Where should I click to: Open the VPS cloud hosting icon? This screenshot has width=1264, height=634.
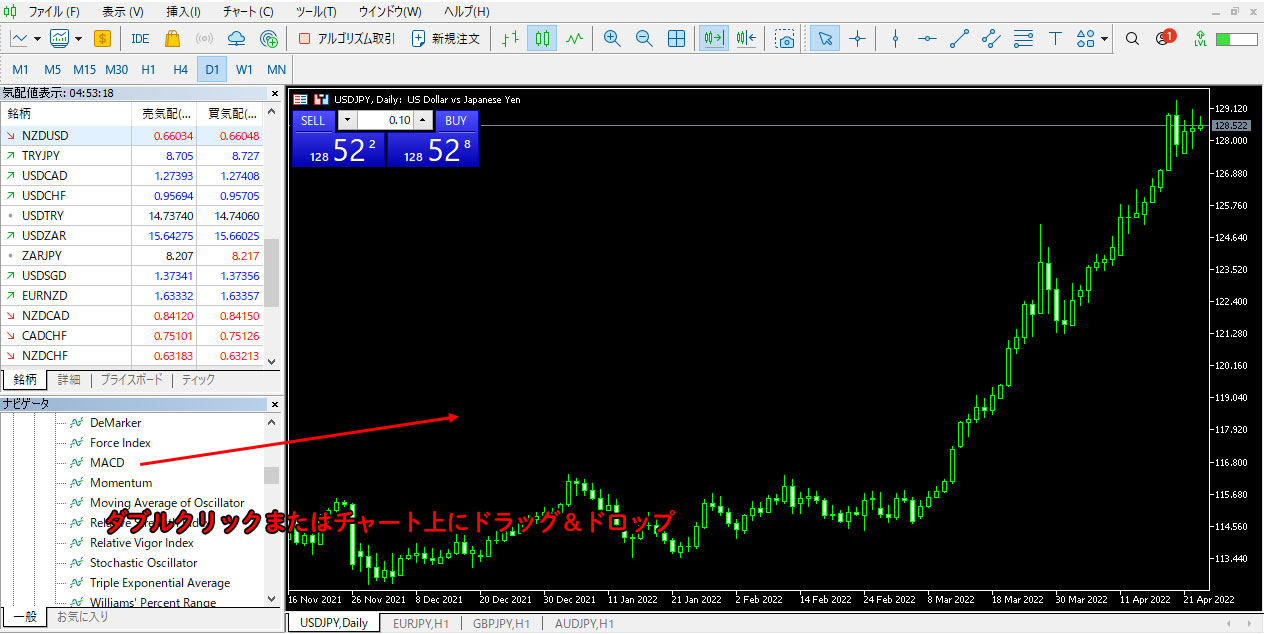pyautogui.click(x=236, y=38)
